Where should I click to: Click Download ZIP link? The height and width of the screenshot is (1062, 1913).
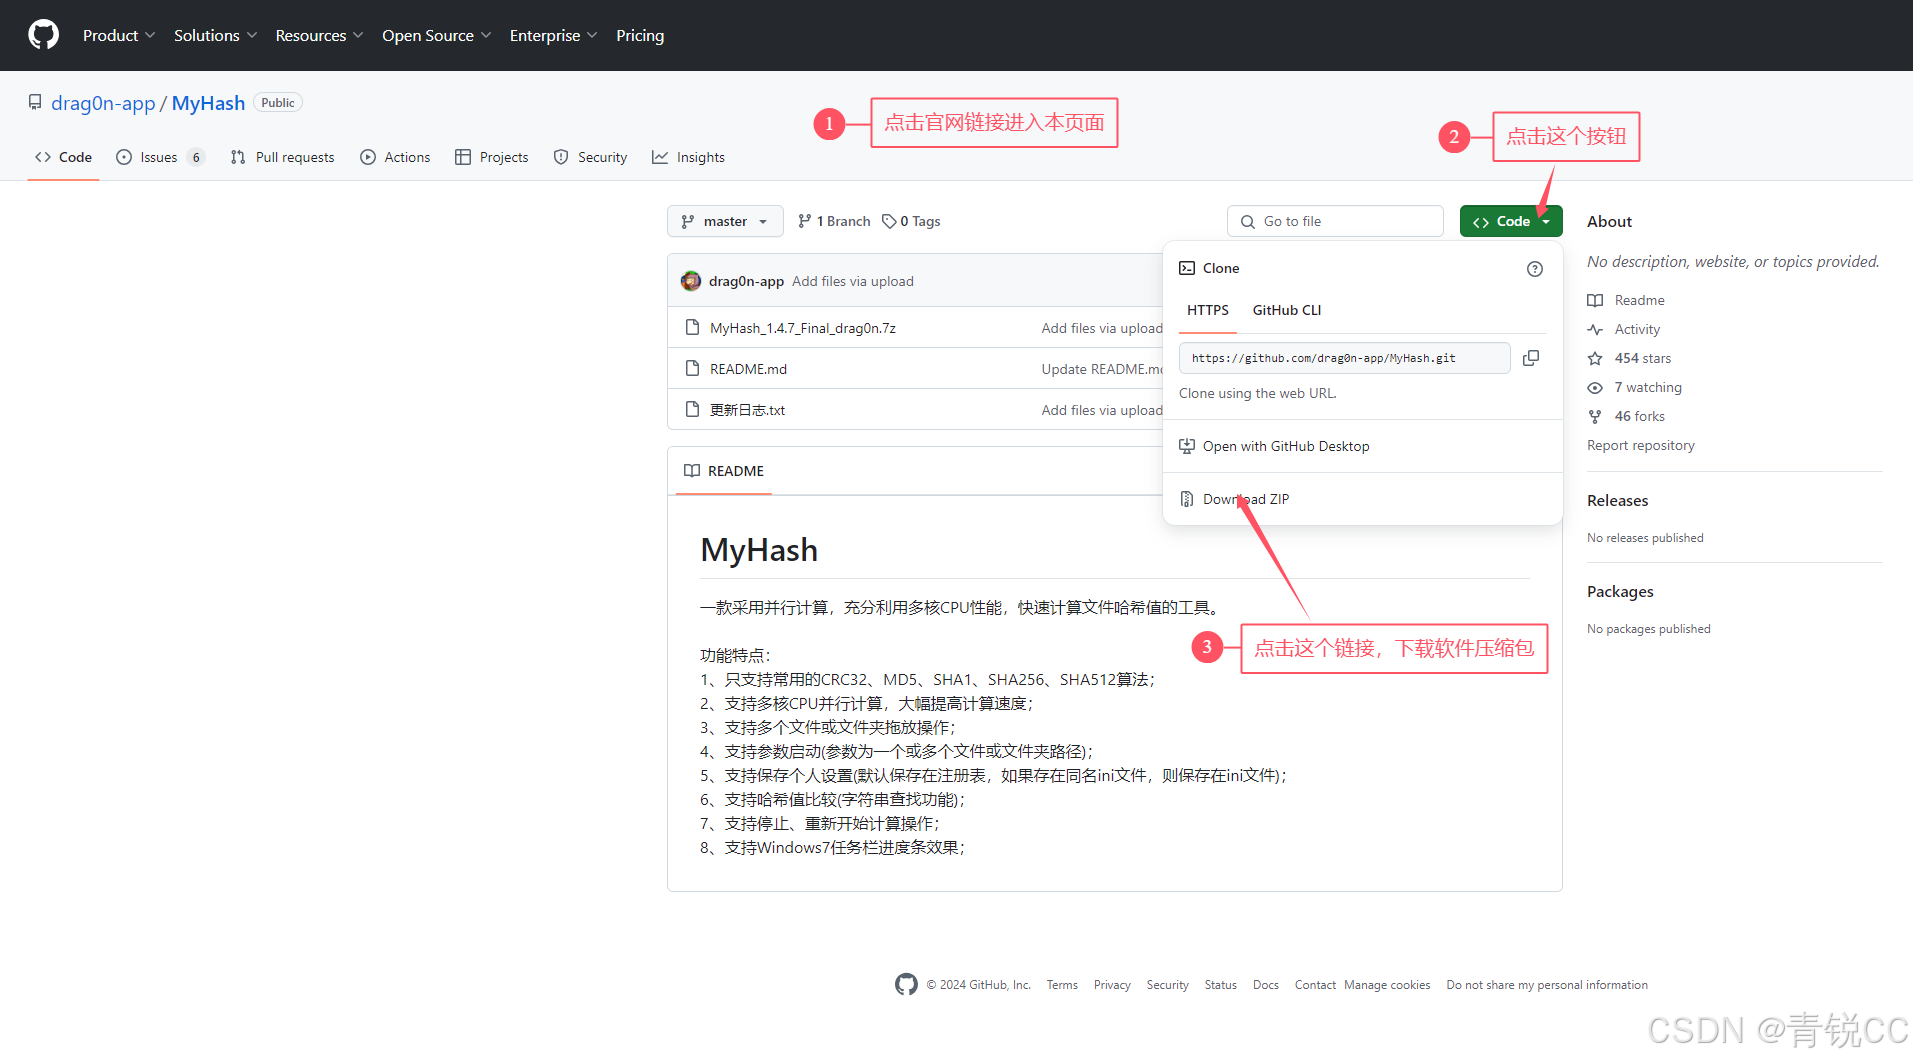1246,499
